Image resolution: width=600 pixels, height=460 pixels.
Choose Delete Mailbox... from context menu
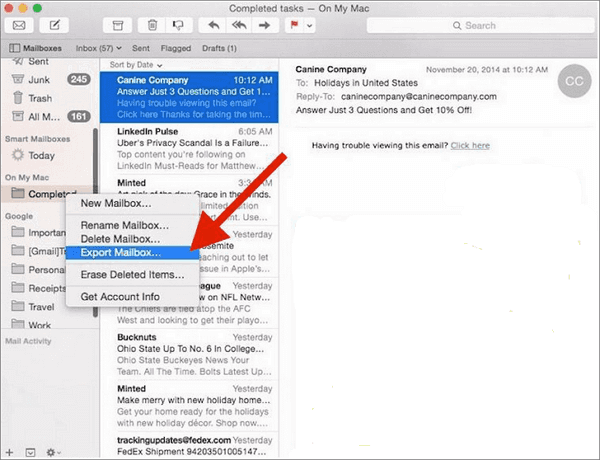(x=132, y=239)
